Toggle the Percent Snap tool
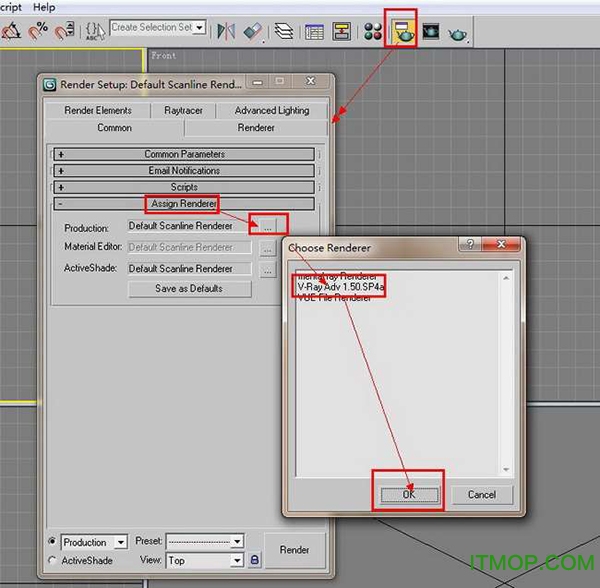The image size is (600, 588). (x=38, y=31)
